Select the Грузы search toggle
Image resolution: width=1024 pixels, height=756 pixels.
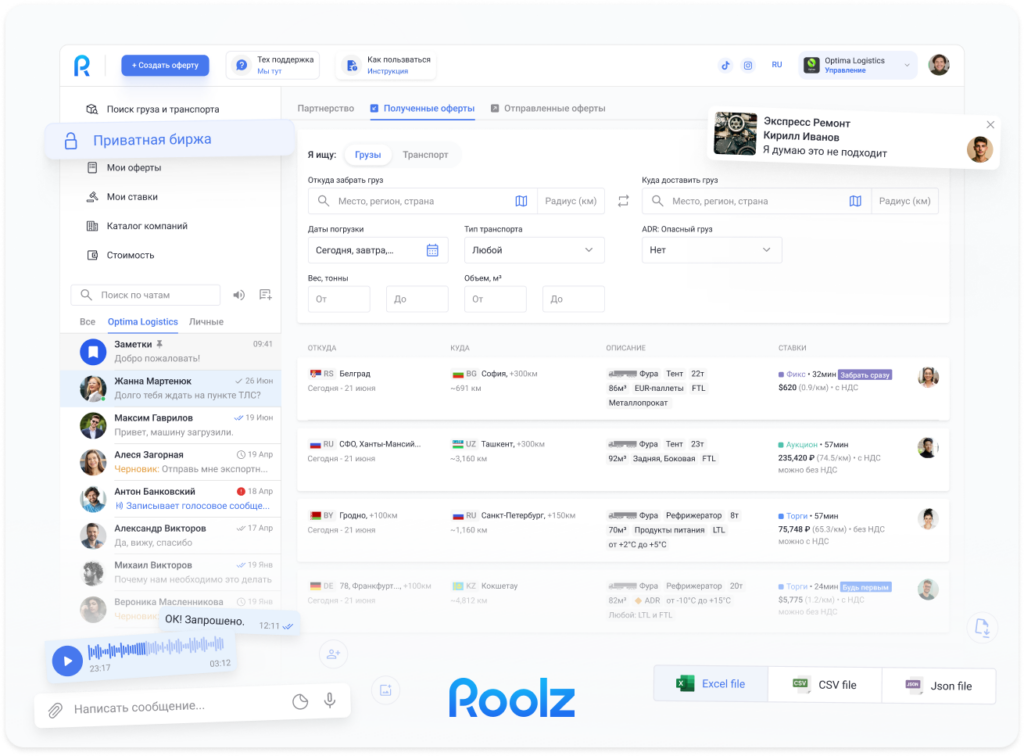tap(368, 155)
